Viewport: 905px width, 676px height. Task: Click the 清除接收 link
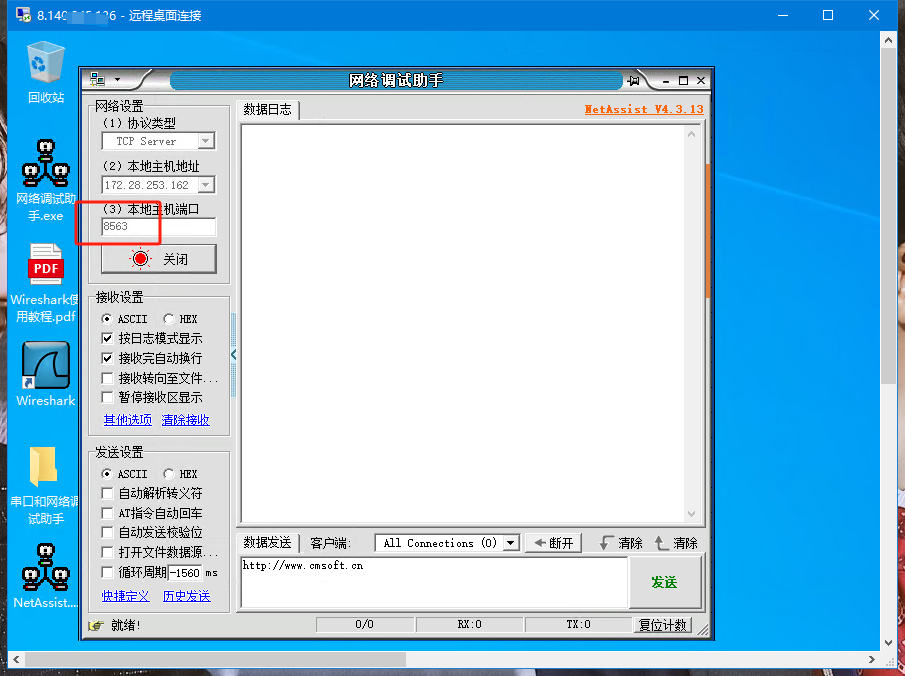point(186,420)
